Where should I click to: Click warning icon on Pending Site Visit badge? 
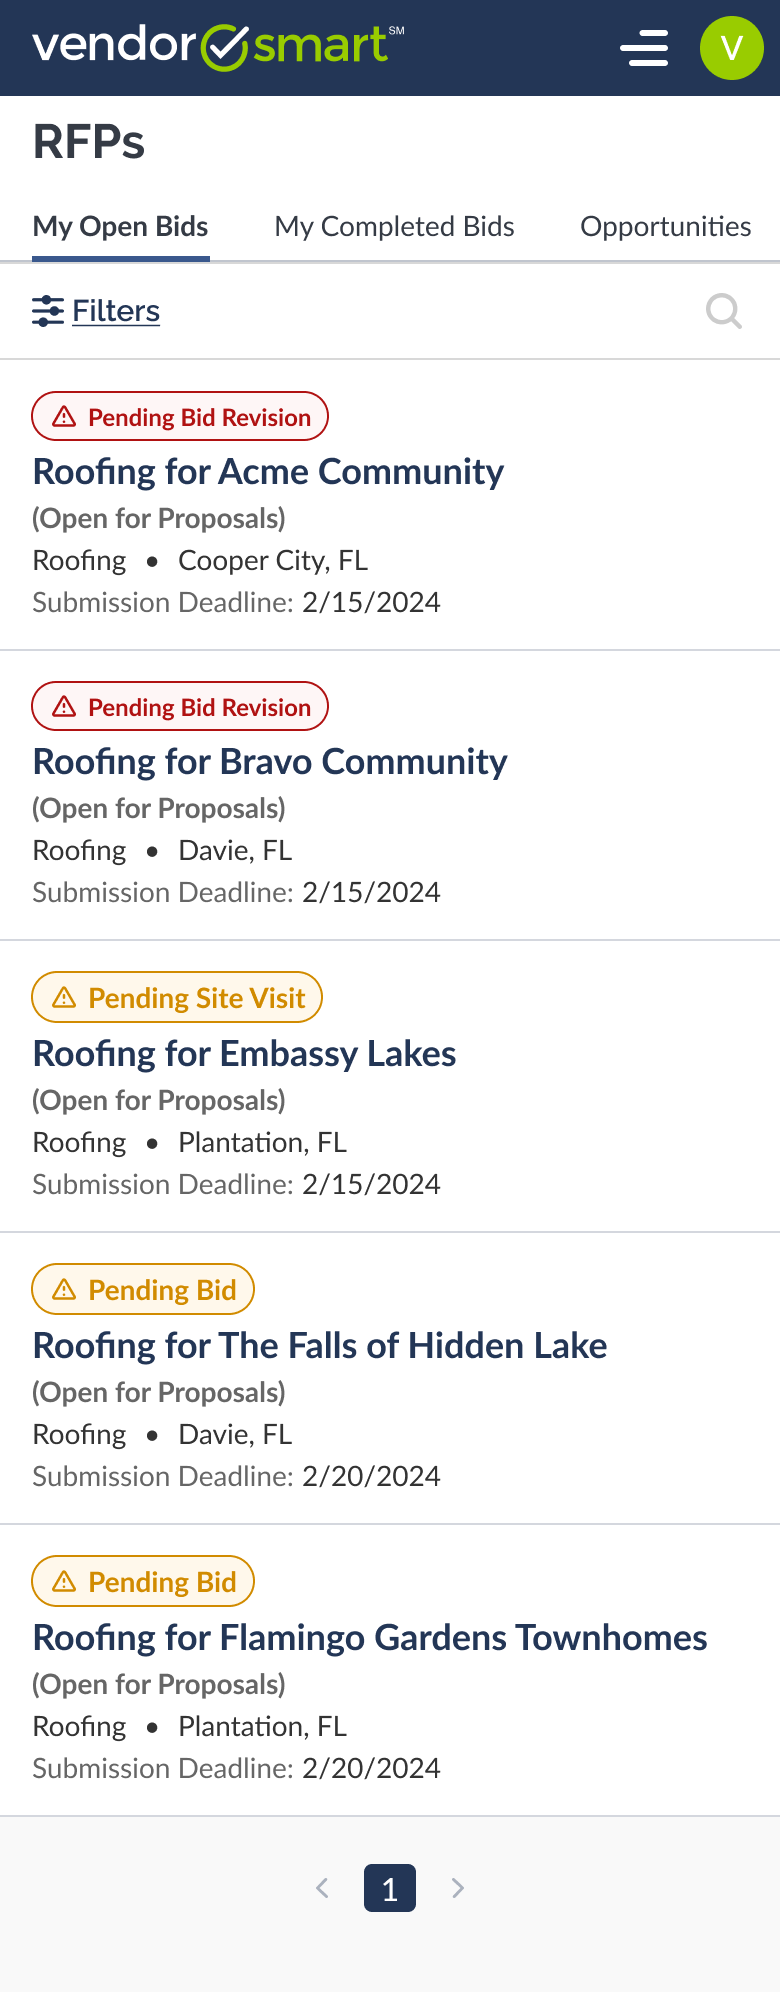pos(64,998)
